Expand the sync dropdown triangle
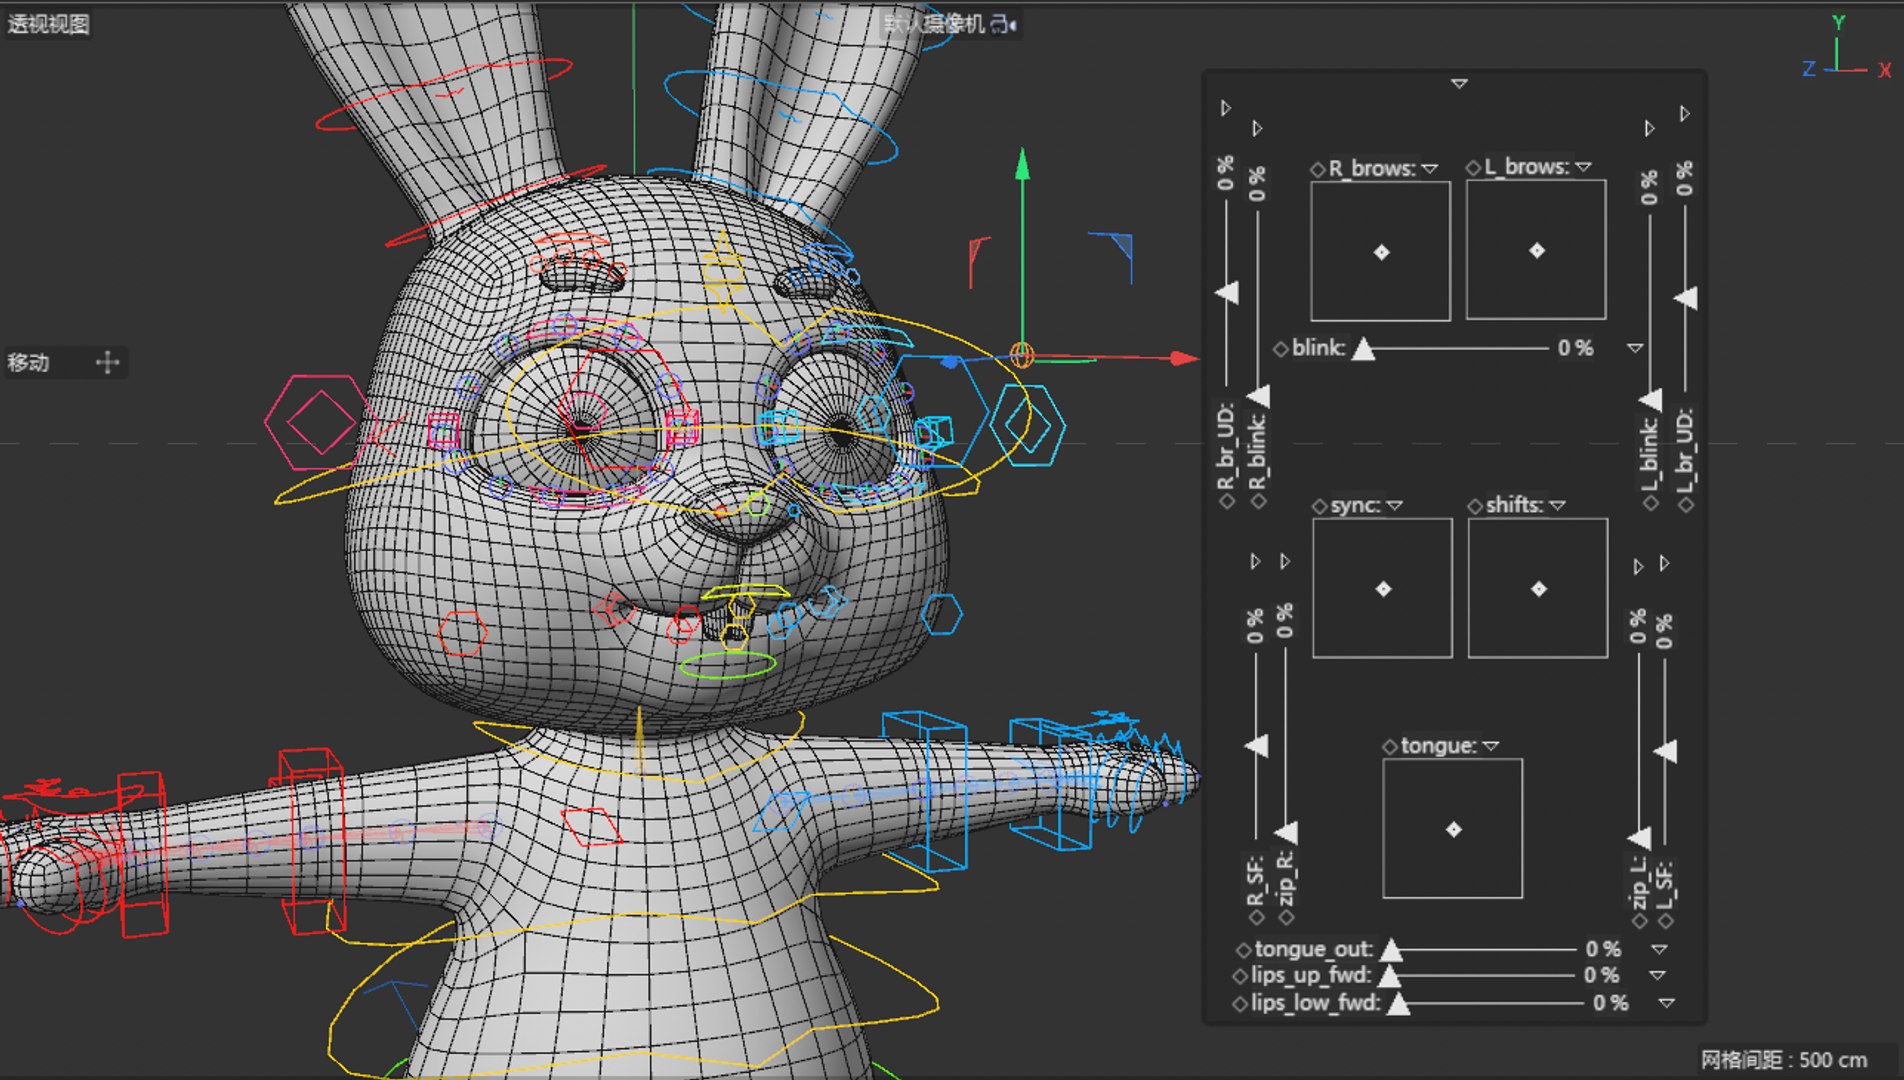 coord(1395,506)
